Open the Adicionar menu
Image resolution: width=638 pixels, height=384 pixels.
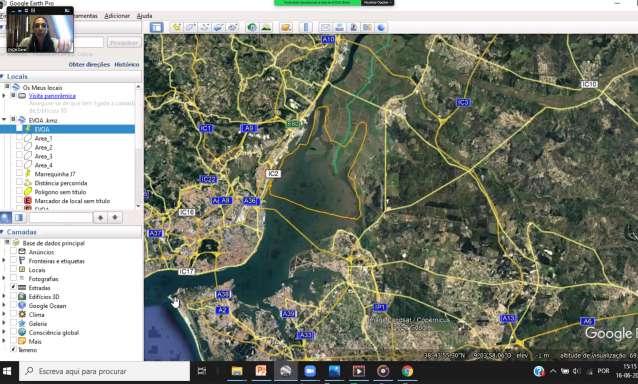pos(117,16)
